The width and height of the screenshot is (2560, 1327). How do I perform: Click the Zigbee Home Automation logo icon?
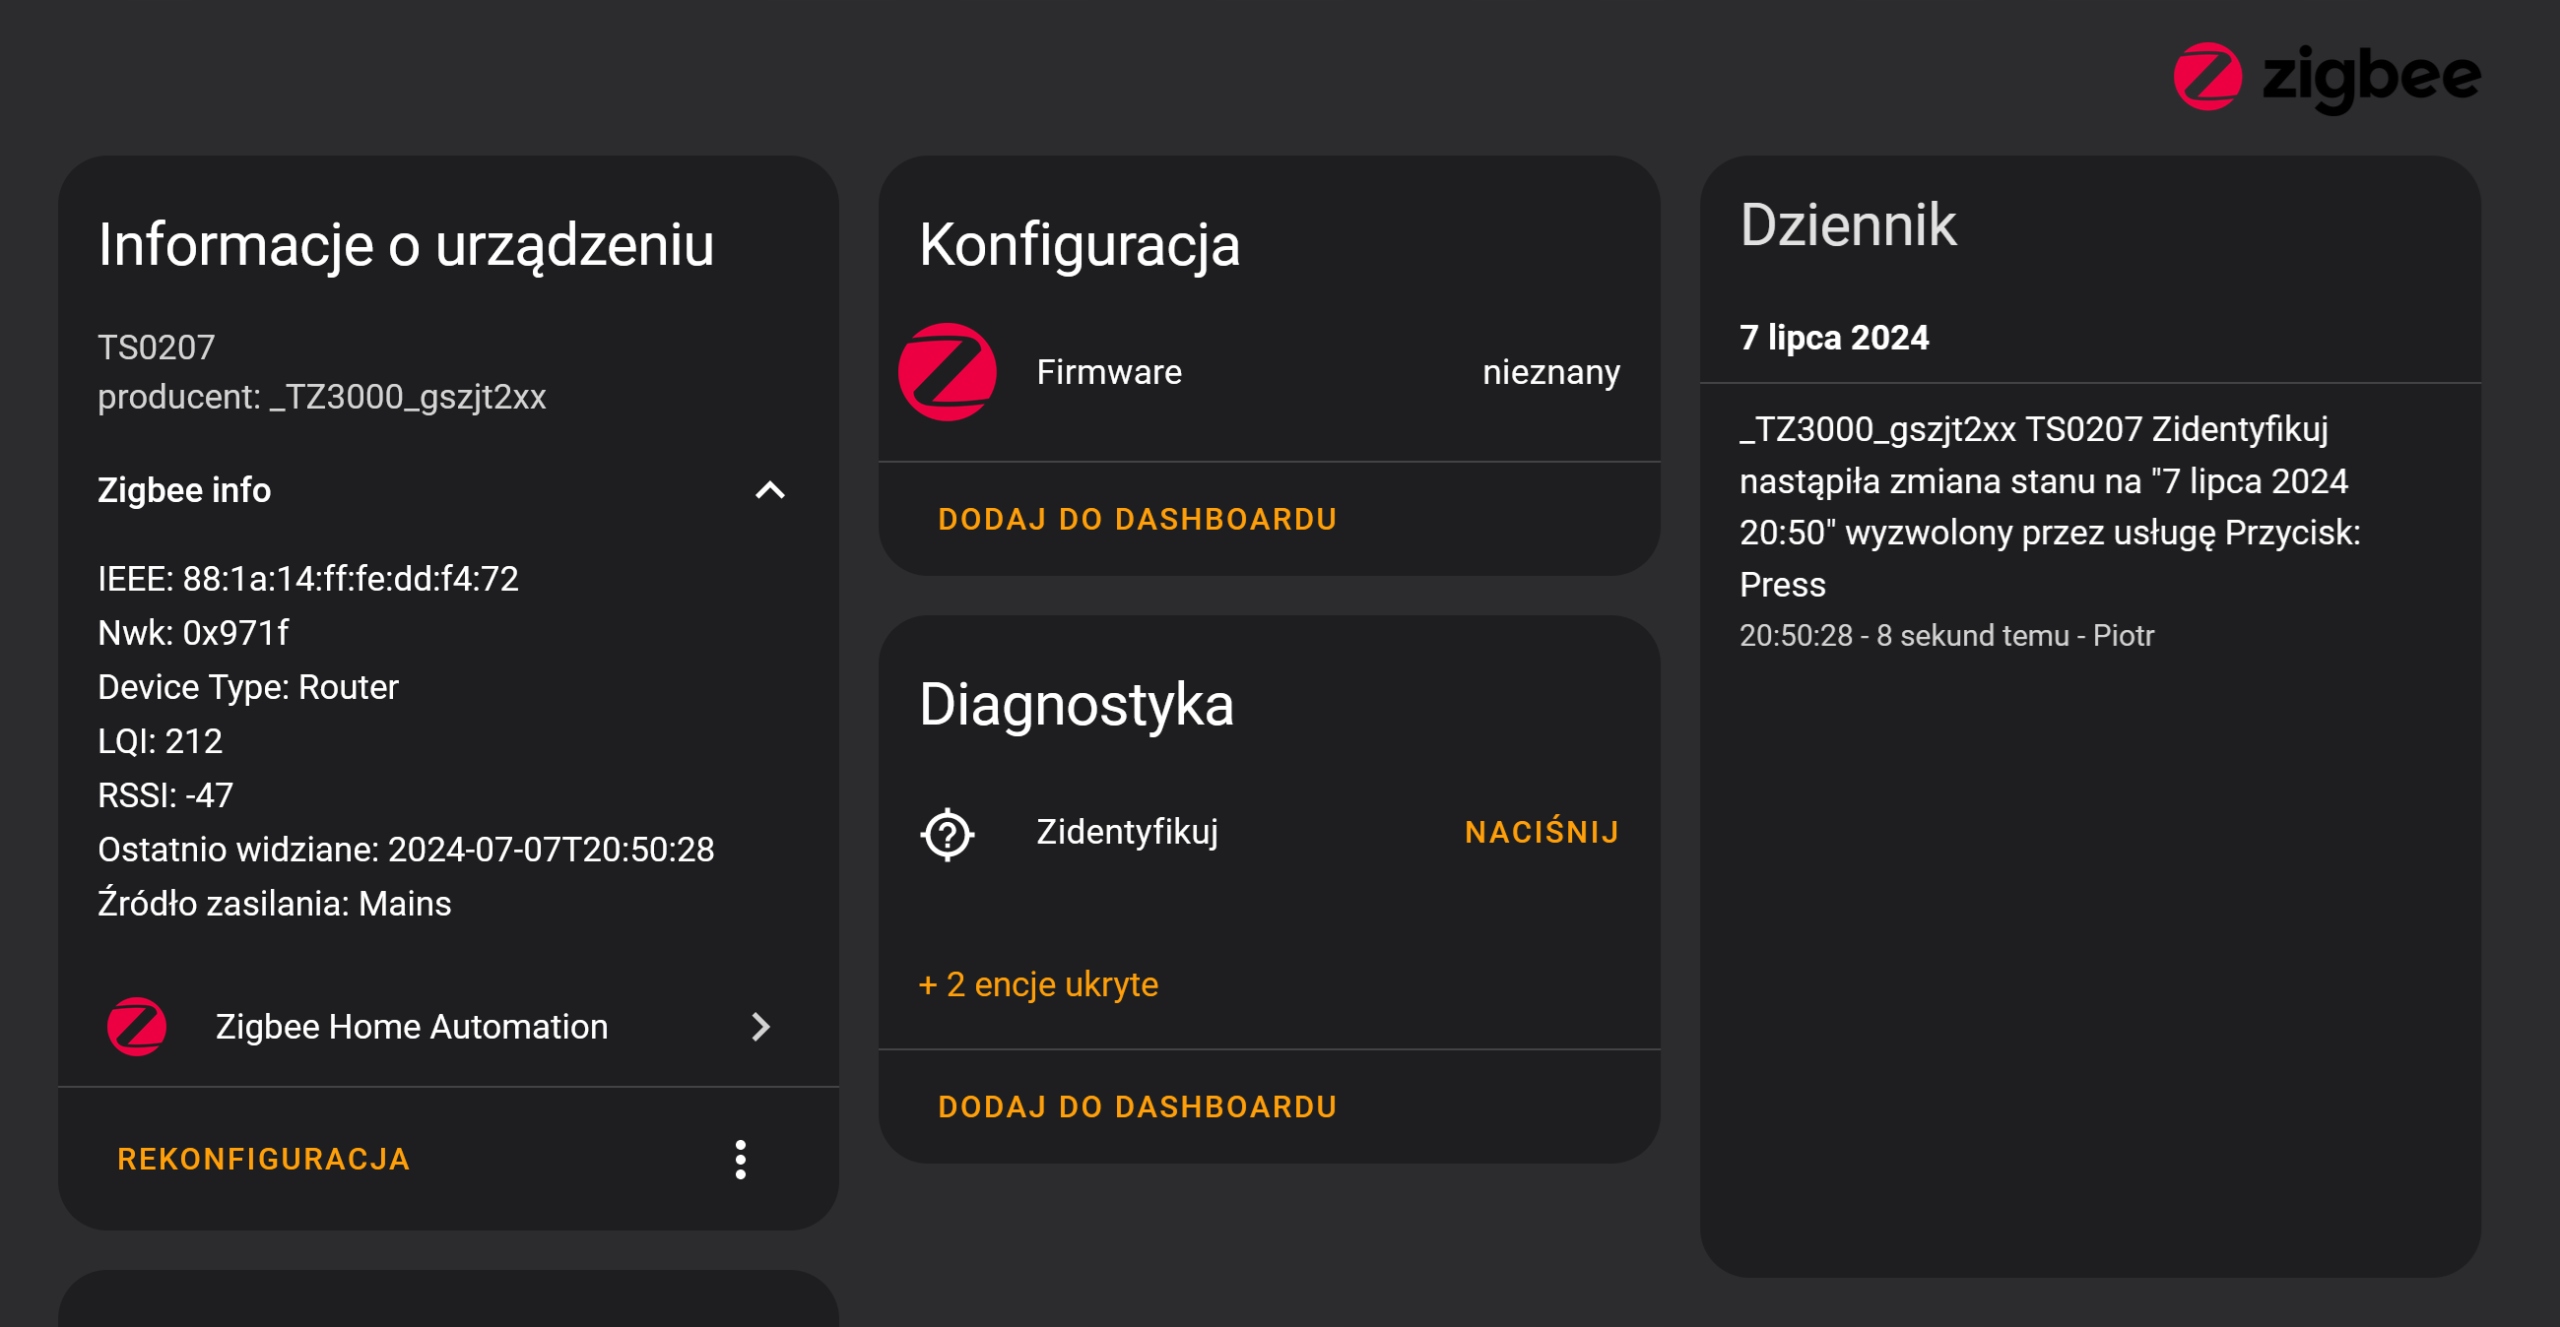click(137, 1026)
